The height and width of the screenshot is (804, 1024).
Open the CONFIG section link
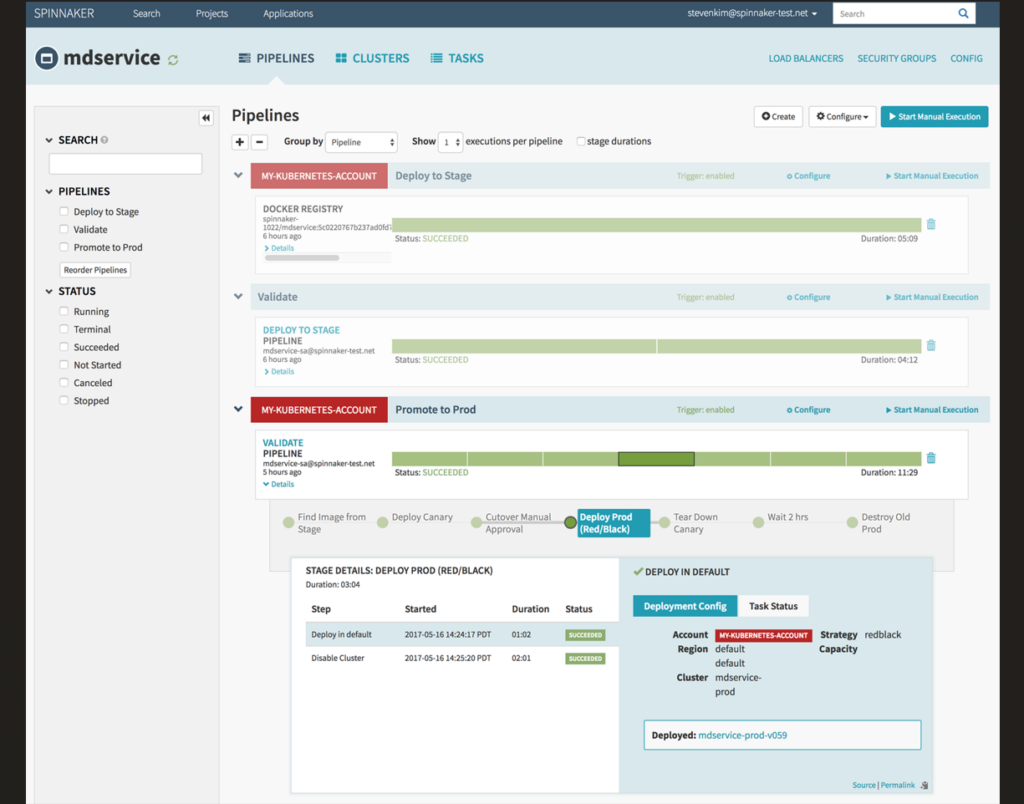click(x=966, y=58)
